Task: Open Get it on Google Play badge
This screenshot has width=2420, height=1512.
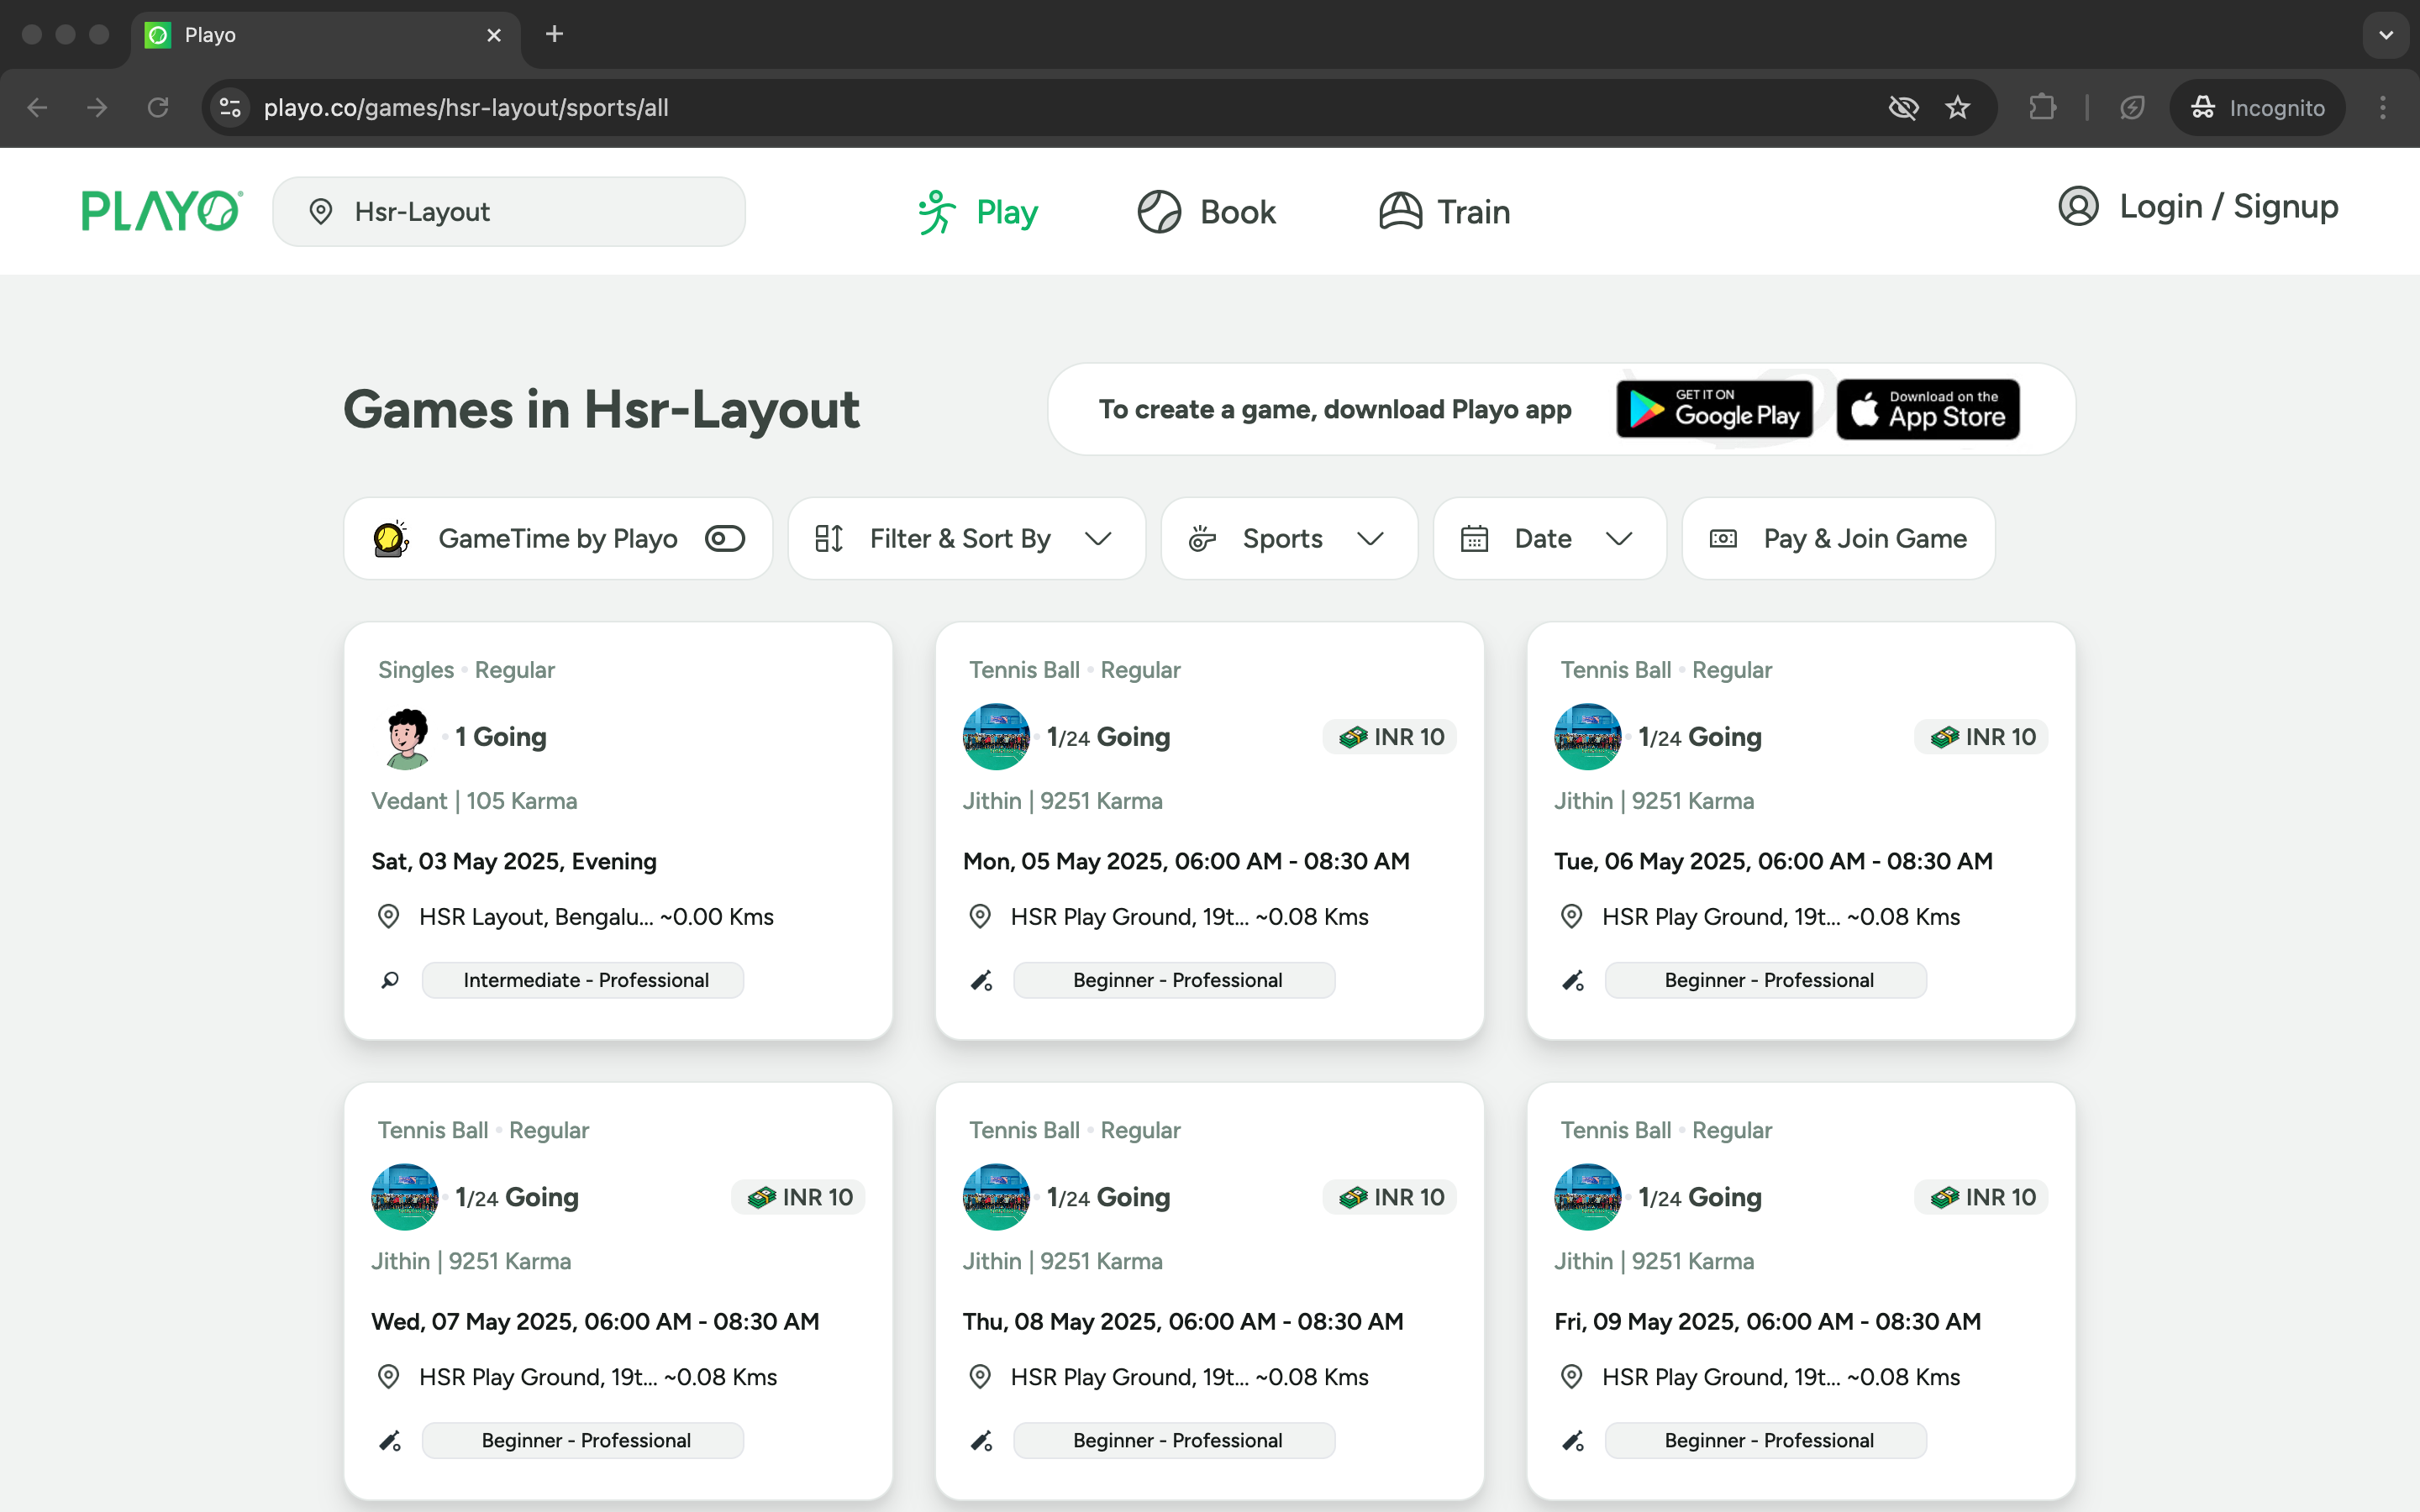Action: (x=1714, y=409)
